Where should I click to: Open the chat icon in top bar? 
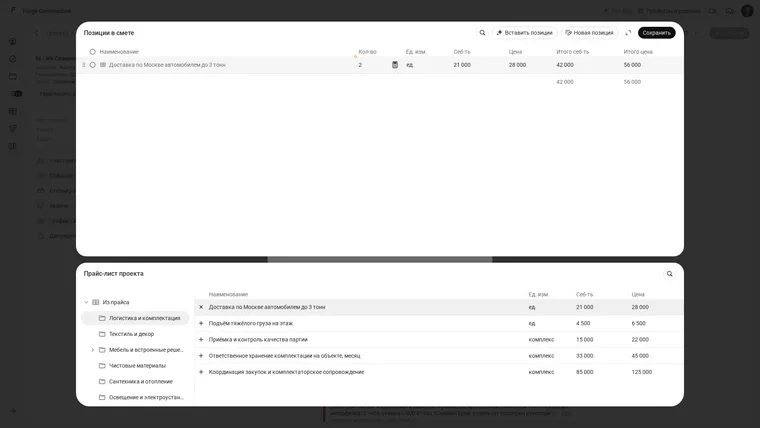pyautogui.click(x=729, y=11)
